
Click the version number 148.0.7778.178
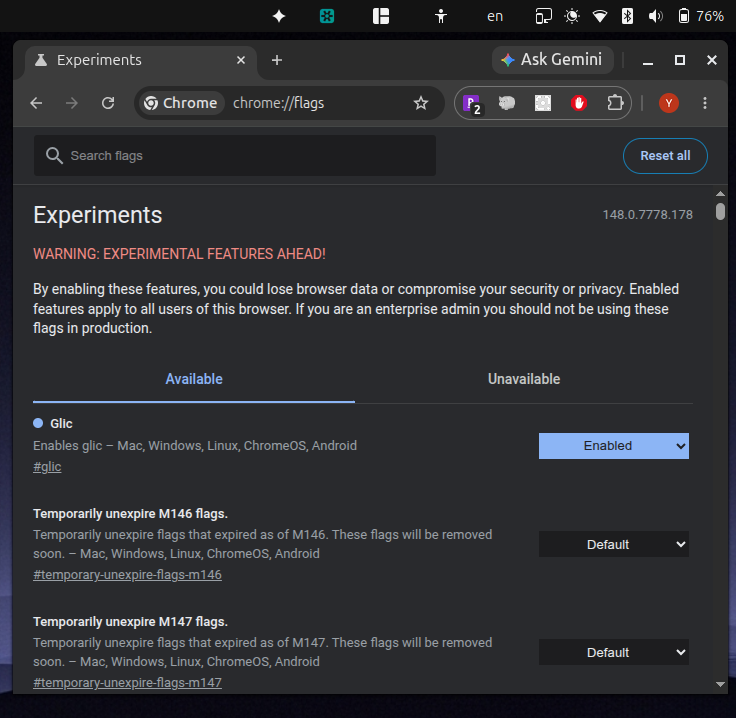pos(647,215)
